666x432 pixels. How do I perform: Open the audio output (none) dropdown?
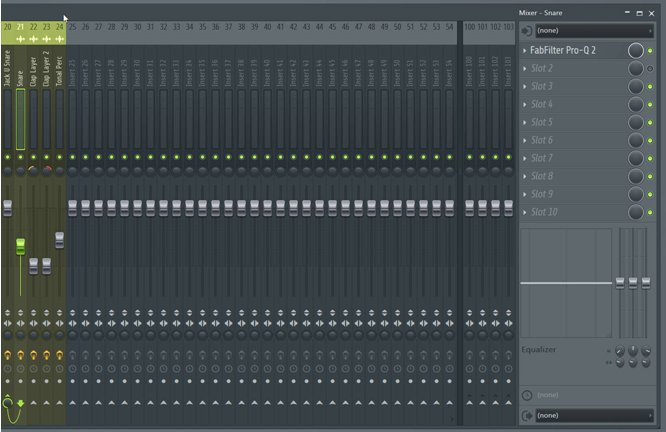pyautogui.click(x=594, y=415)
